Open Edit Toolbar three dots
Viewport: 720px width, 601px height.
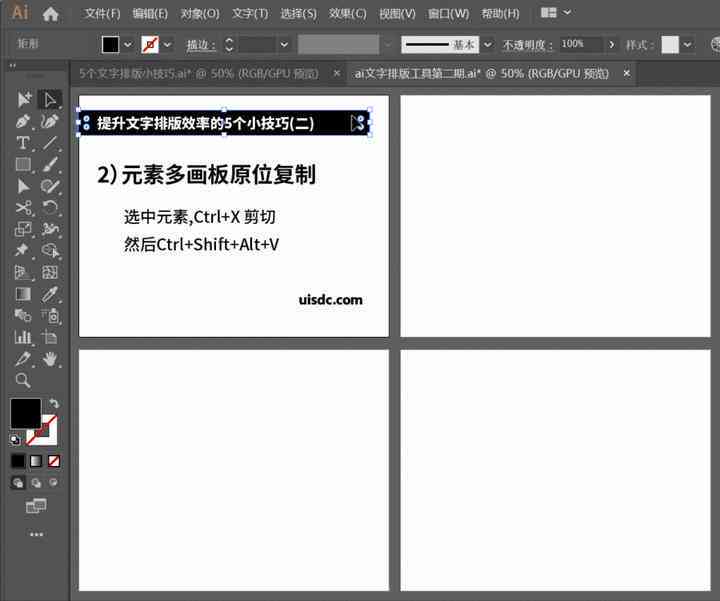point(36,534)
